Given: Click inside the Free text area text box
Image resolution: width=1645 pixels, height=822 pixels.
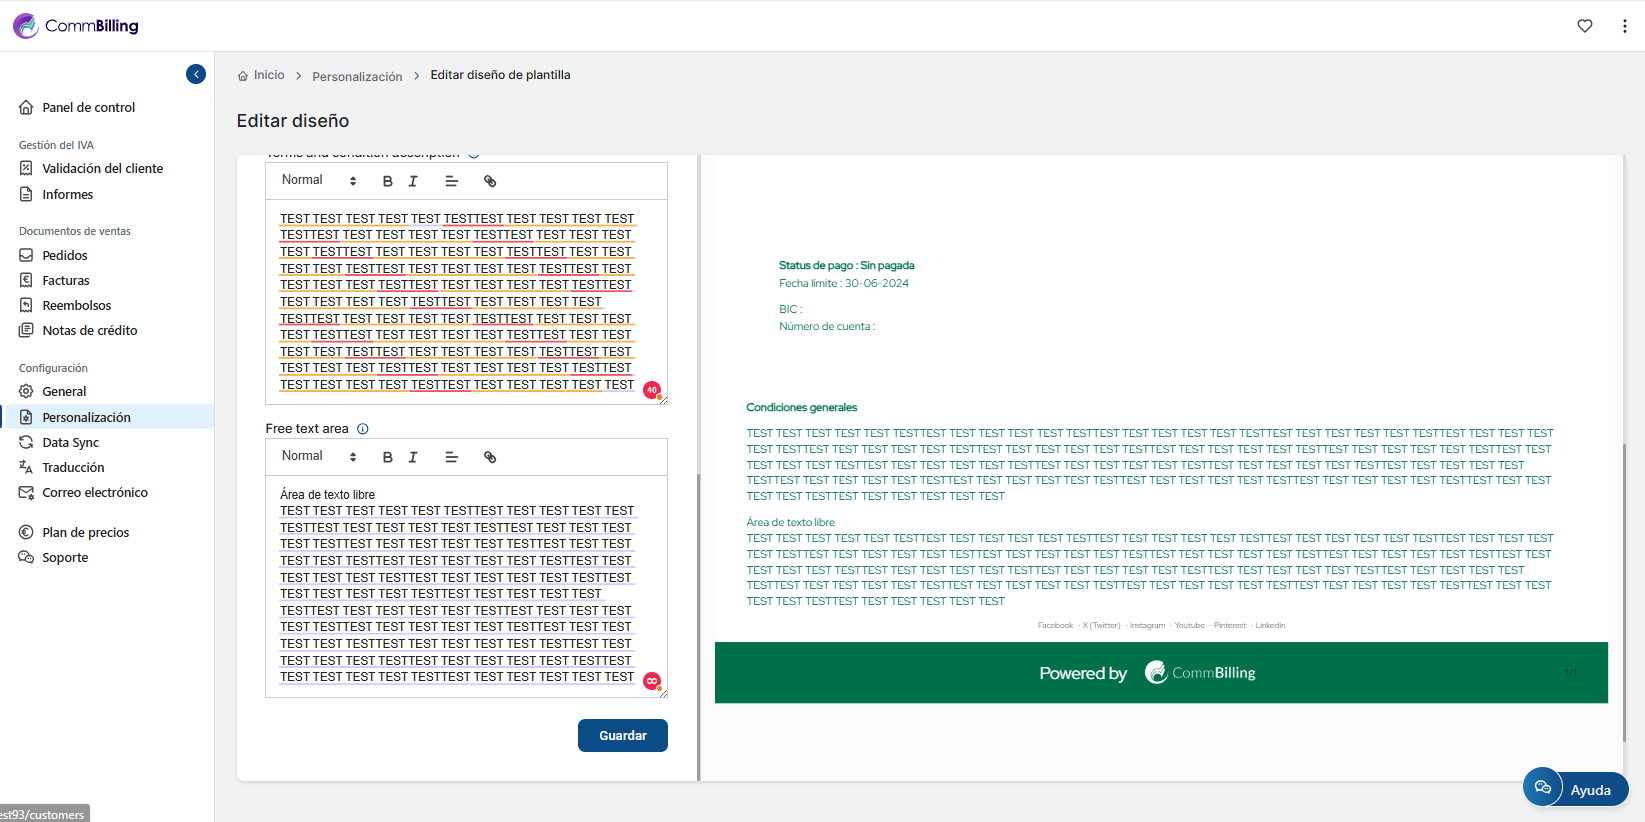Looking at the screenshot, I should 456,585.
